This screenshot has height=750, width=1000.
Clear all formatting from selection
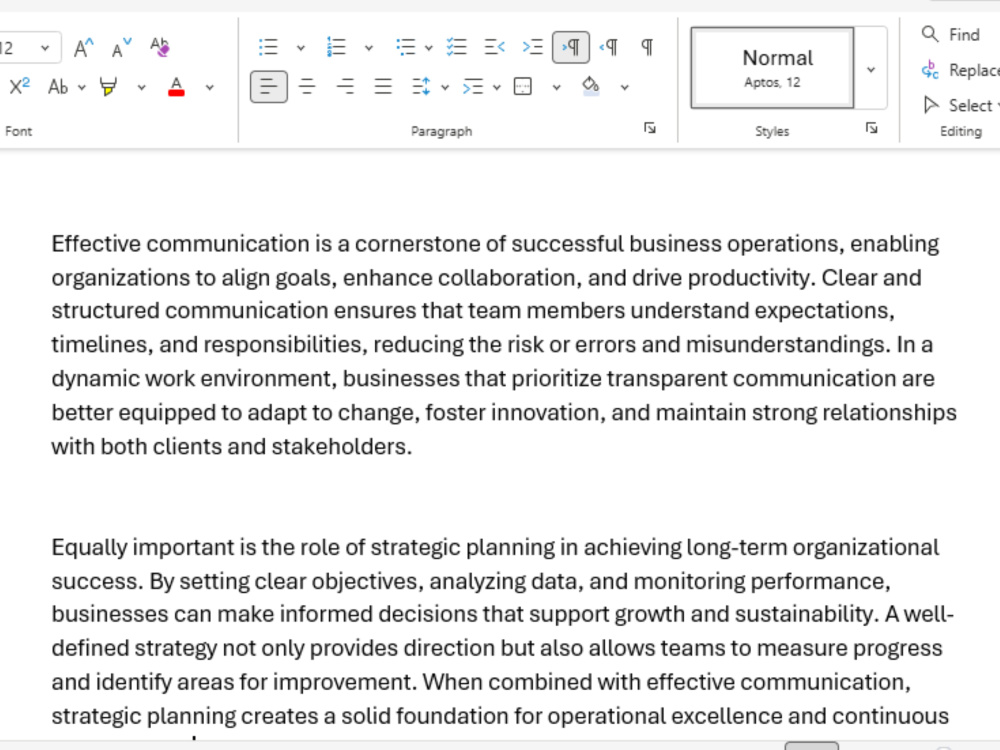coord(159,47)
